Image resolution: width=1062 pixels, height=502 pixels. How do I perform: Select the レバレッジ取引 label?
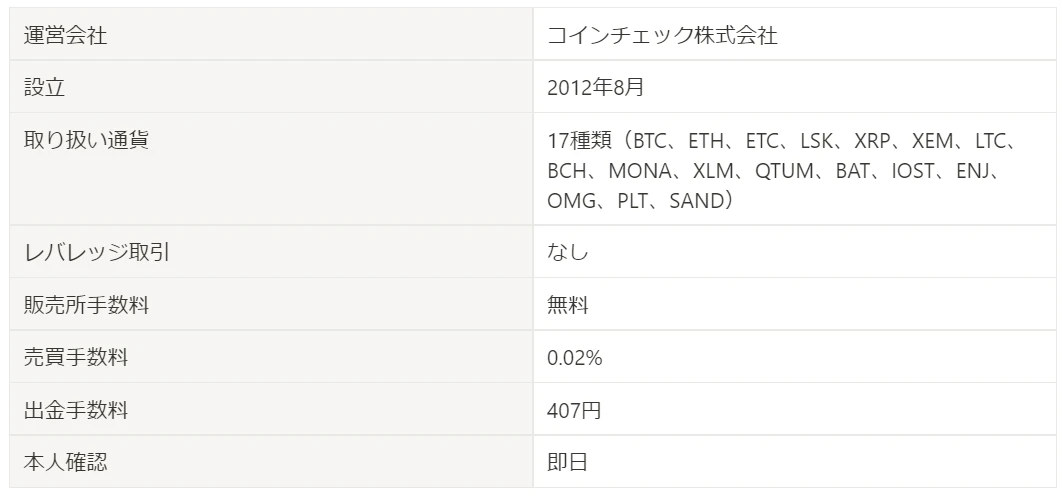tap(96, 252)
